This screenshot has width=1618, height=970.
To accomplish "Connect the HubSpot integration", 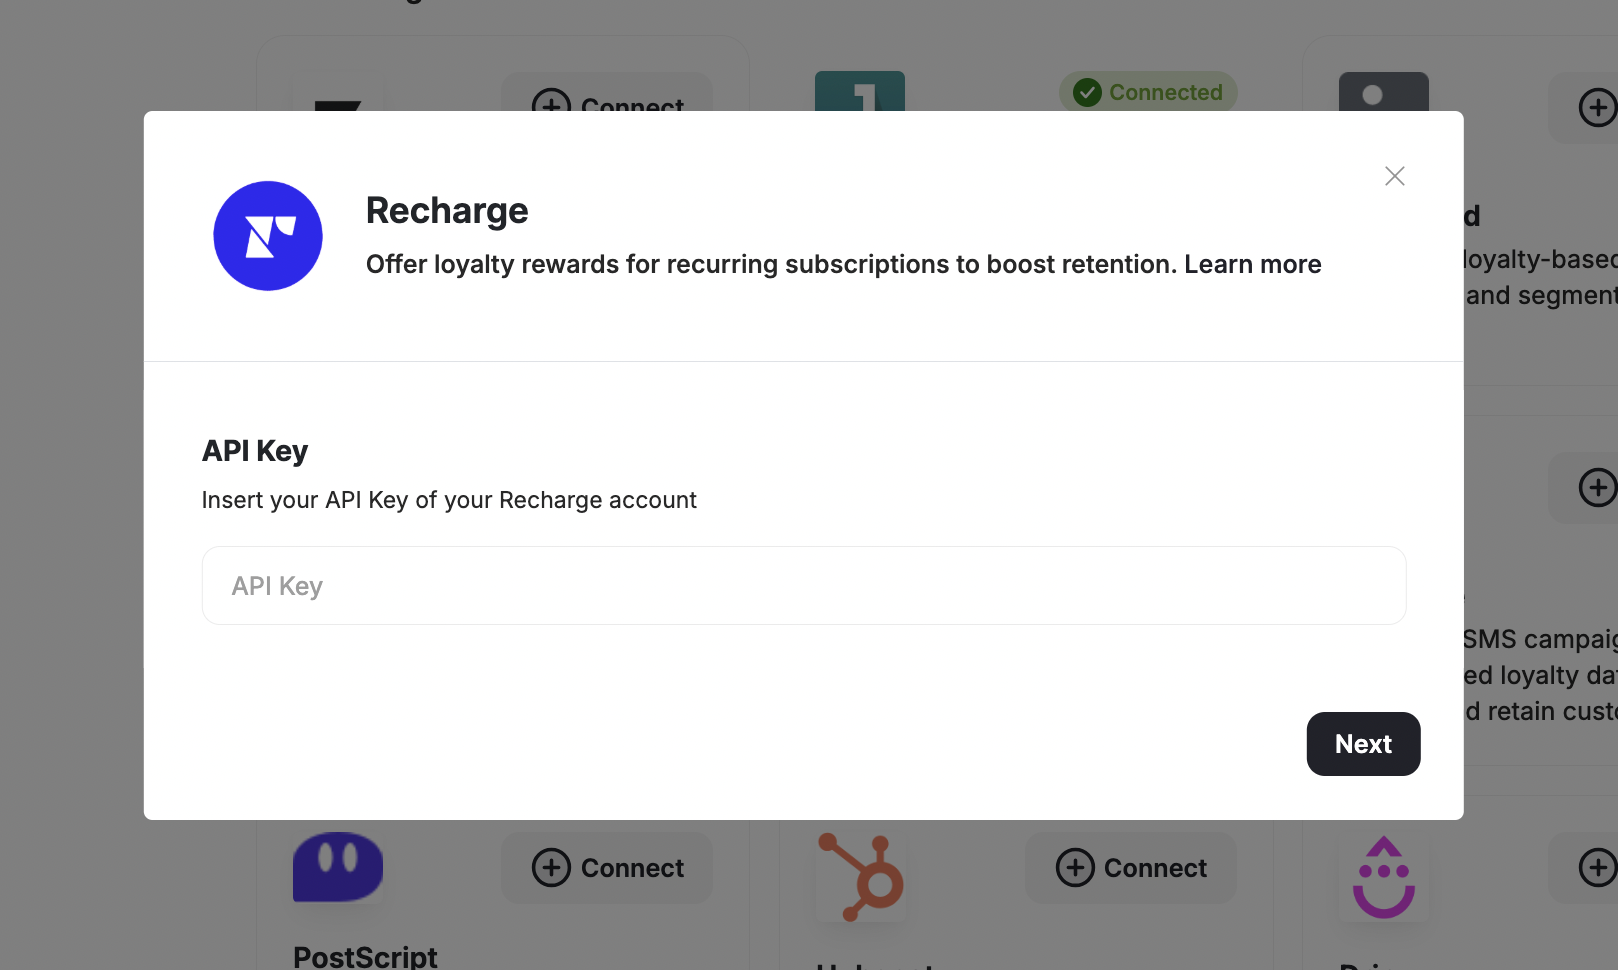I will (x=1131, y=868).
